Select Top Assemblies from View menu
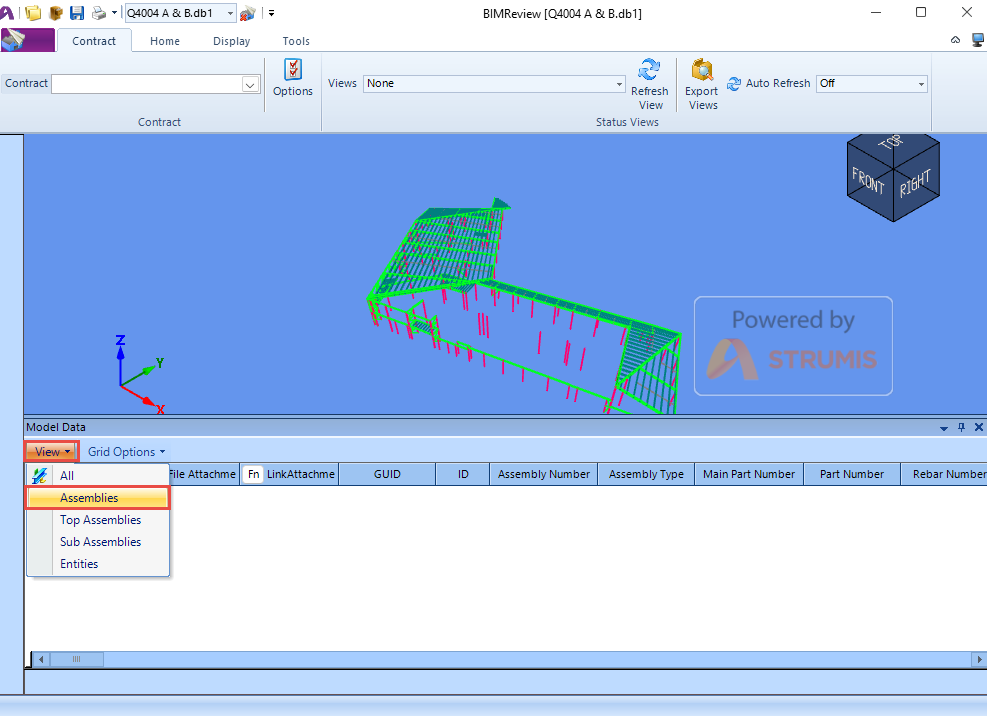987x716 pixels. click(x=100, y=520)
